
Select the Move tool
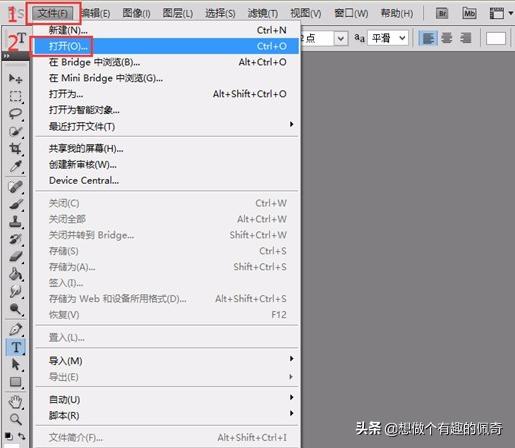15,79
